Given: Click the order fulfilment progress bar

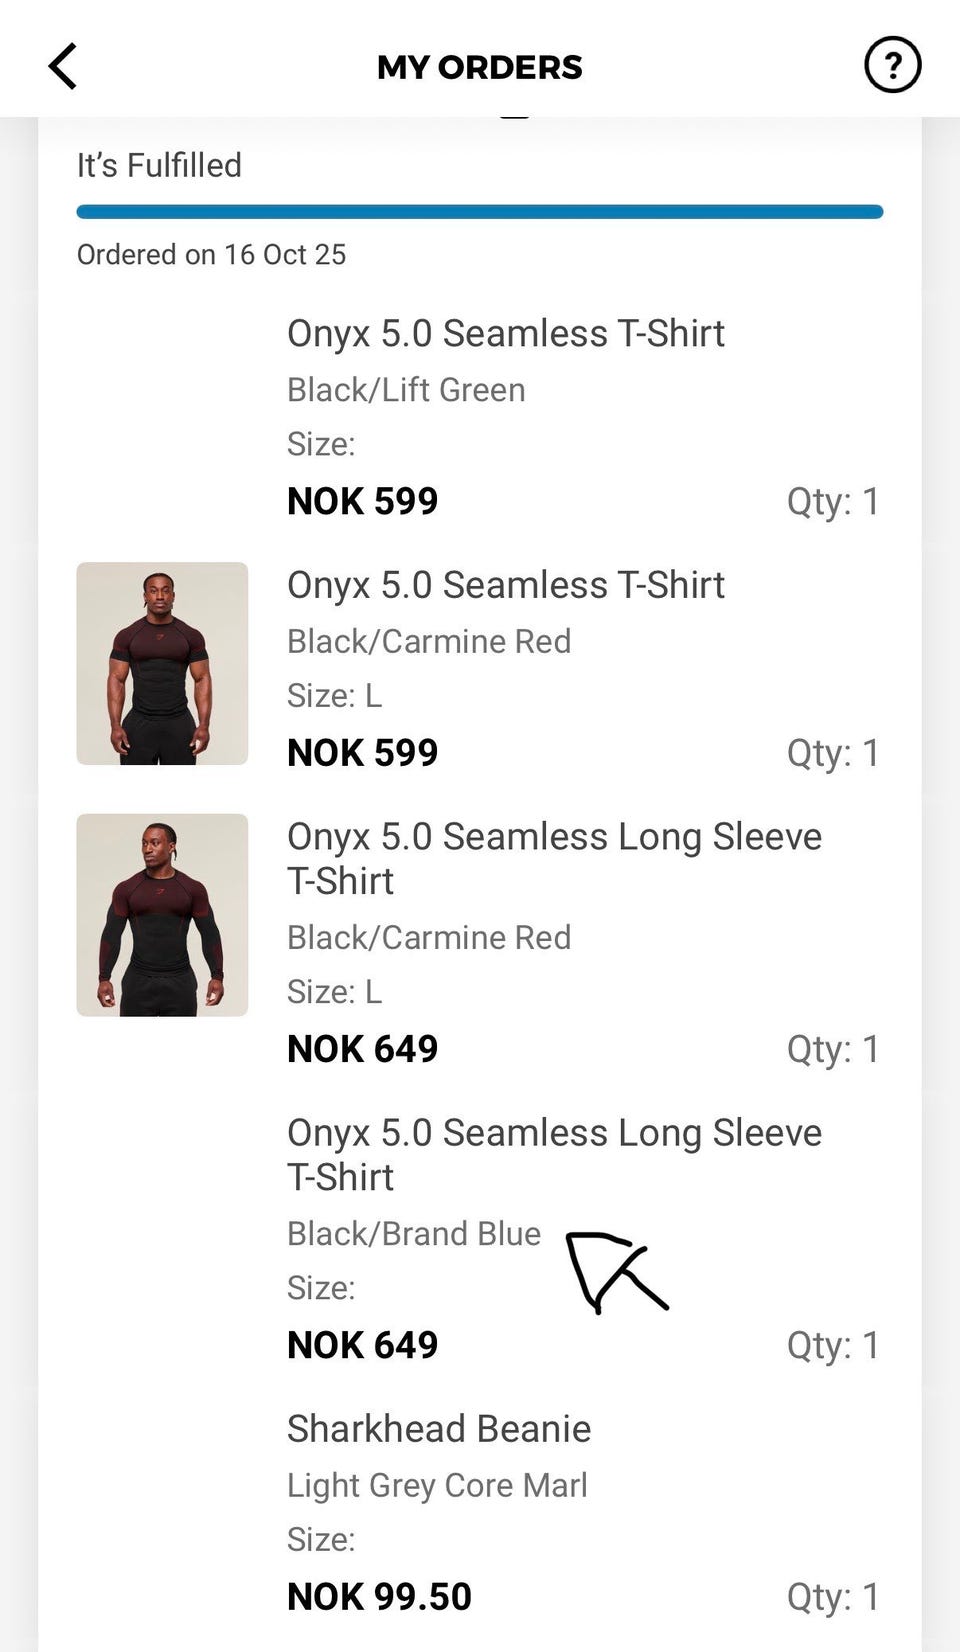Looking at the screenshot, I should (x=480, y=212).
